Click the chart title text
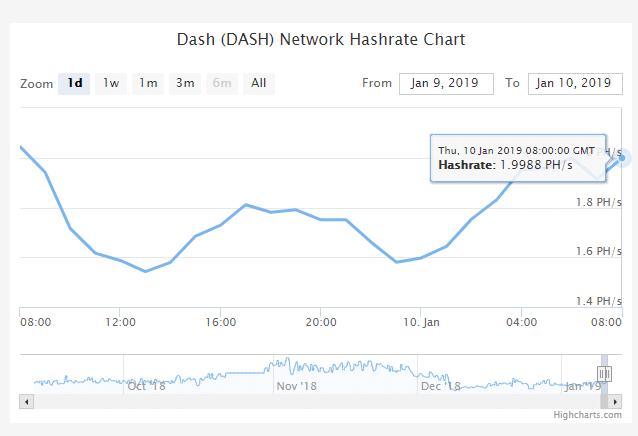This screenshot has width=638, height=436. pyautogui.click(x=321, y=40)
